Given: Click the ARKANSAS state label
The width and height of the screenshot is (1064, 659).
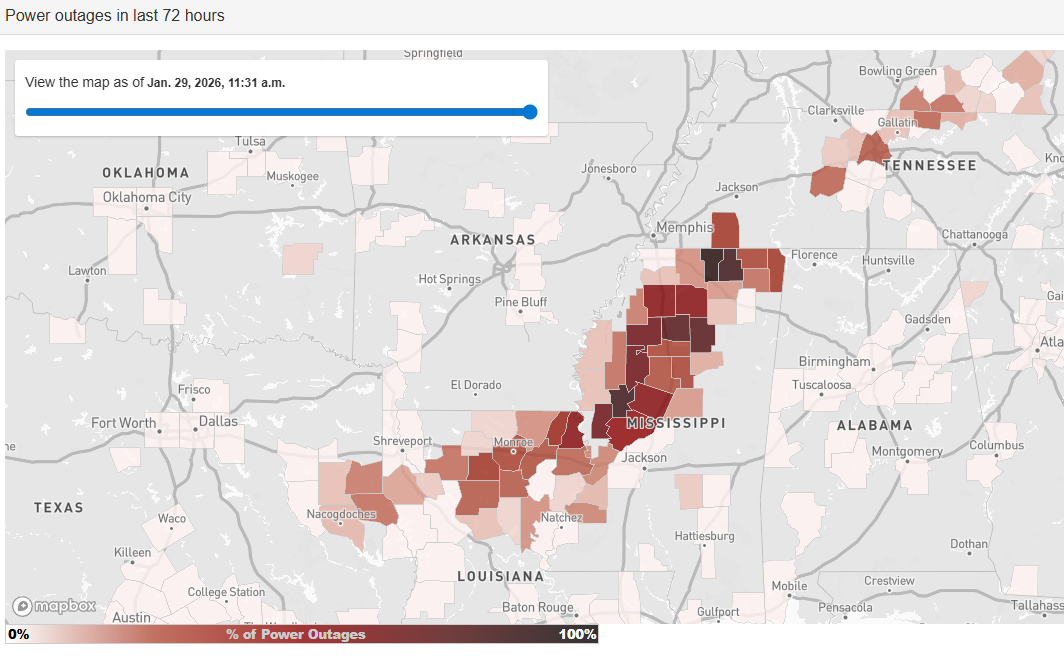Looking at the screenshot, I should click(493, 240).
